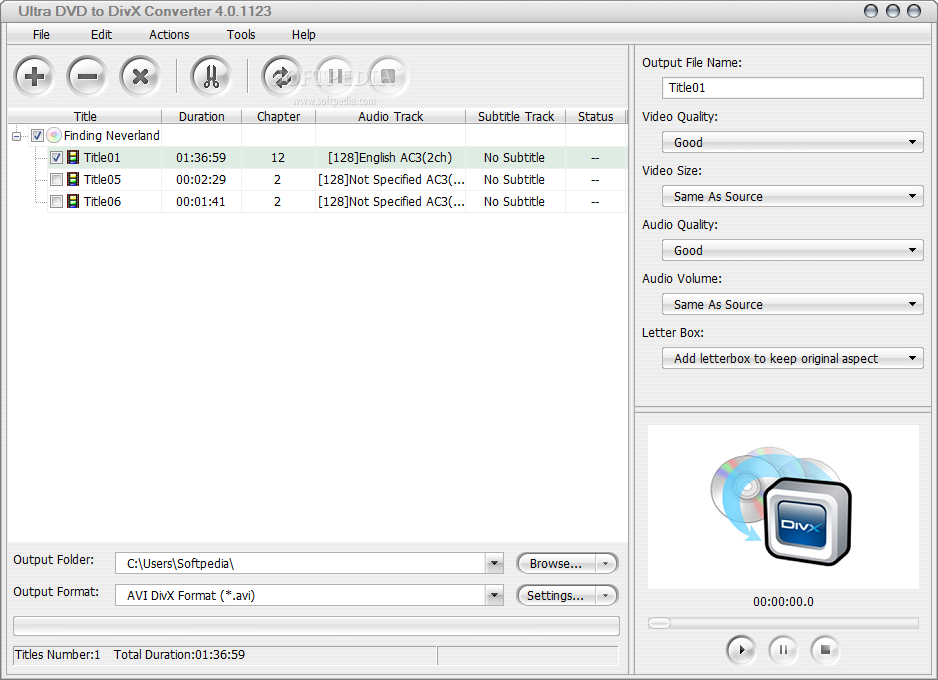Open the Audio Quality dropdown

(793, 251)
